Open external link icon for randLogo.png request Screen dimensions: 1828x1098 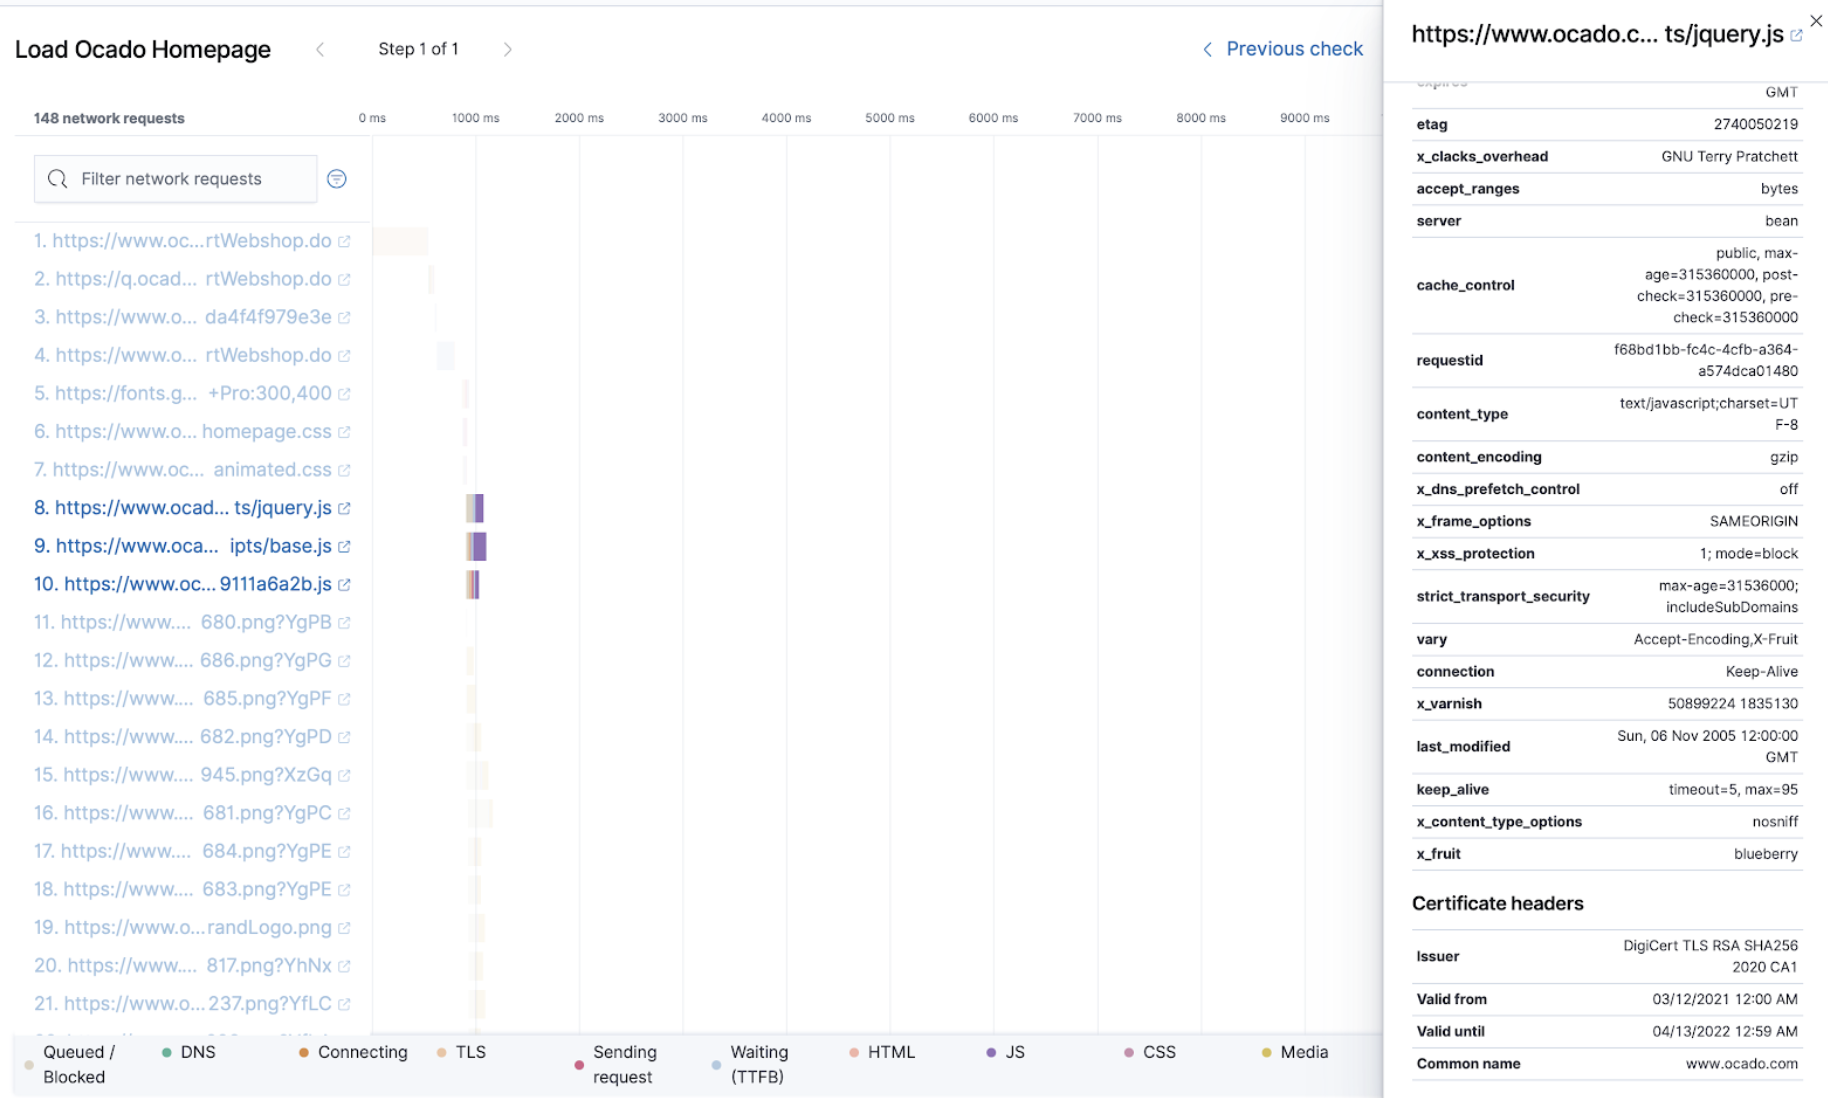[344, 929]
